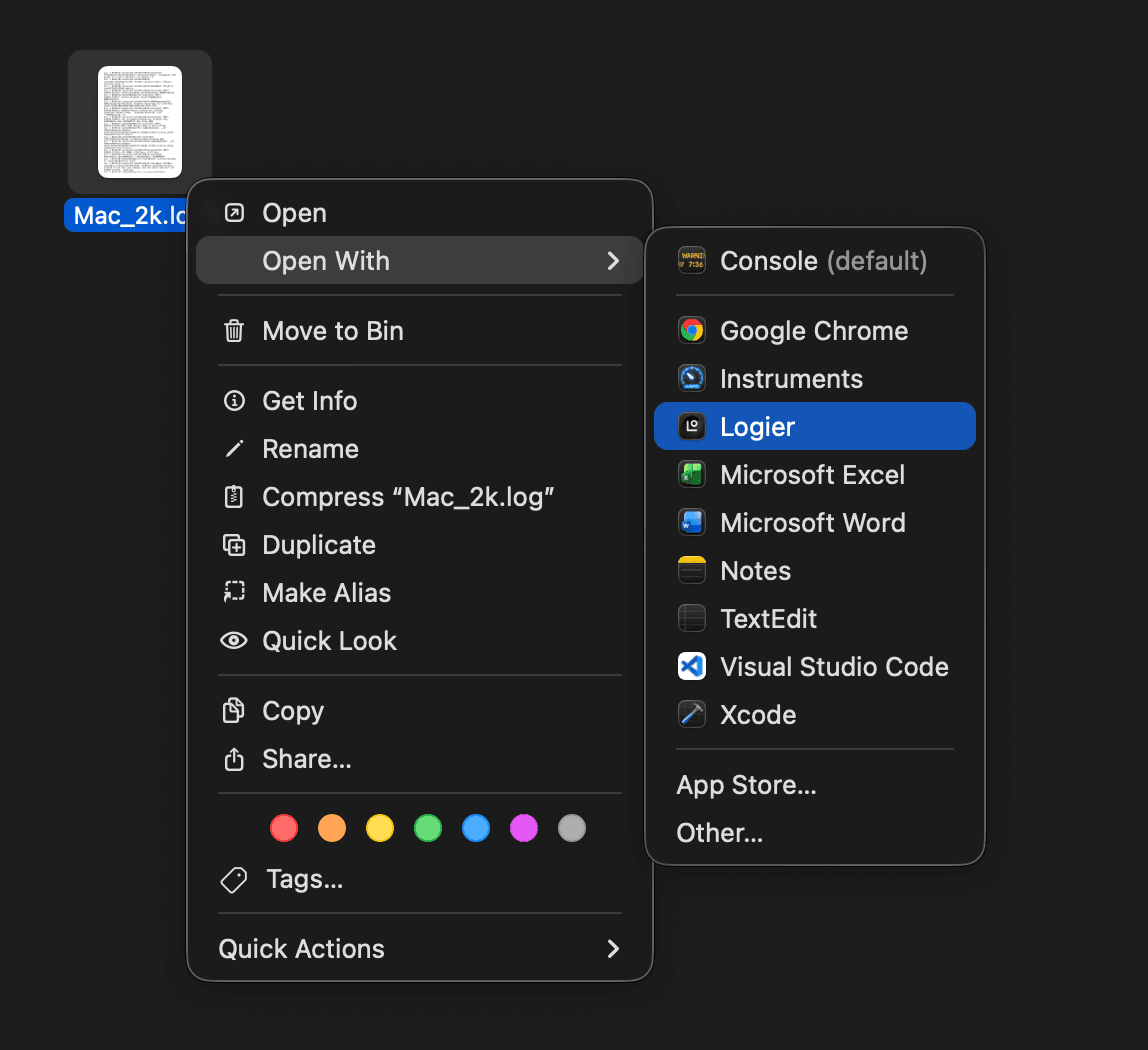Click the Microsoft Excel icon

coord(692,474)
